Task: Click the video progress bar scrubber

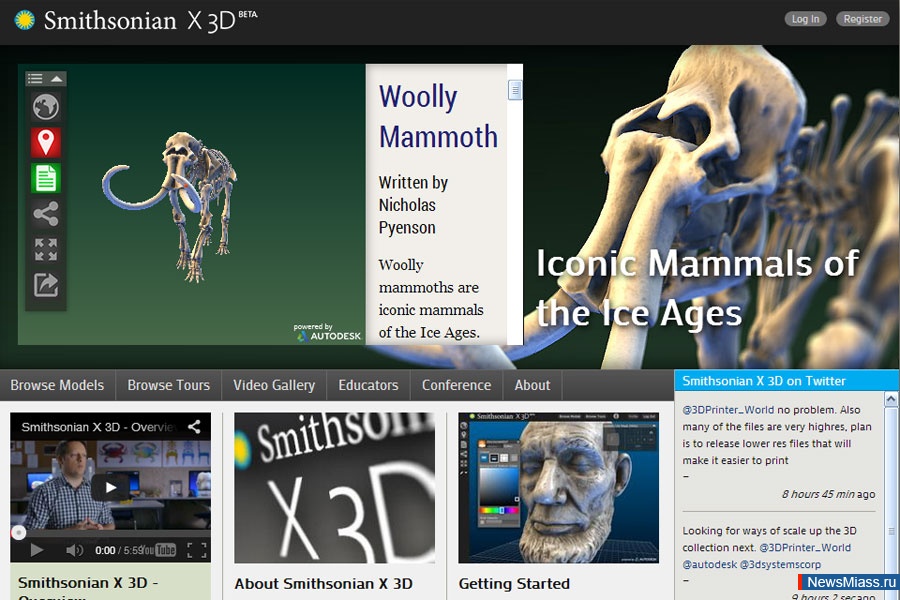Action: (18, 533)
